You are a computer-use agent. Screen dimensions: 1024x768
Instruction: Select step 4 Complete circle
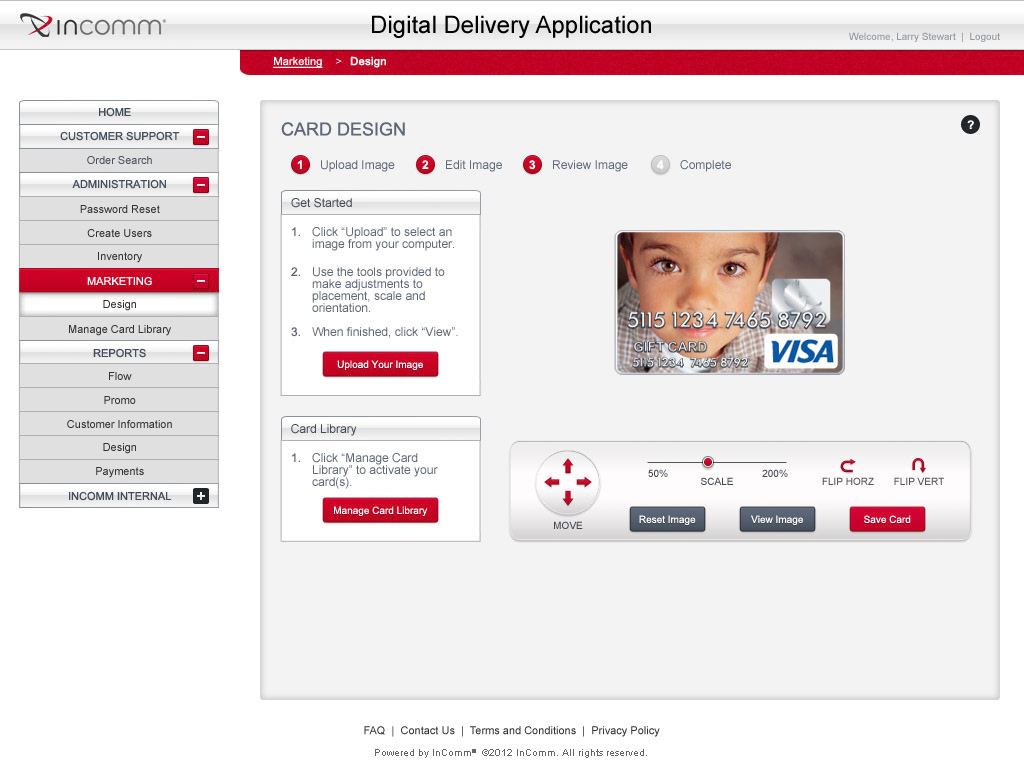click(x=660, y=165)
